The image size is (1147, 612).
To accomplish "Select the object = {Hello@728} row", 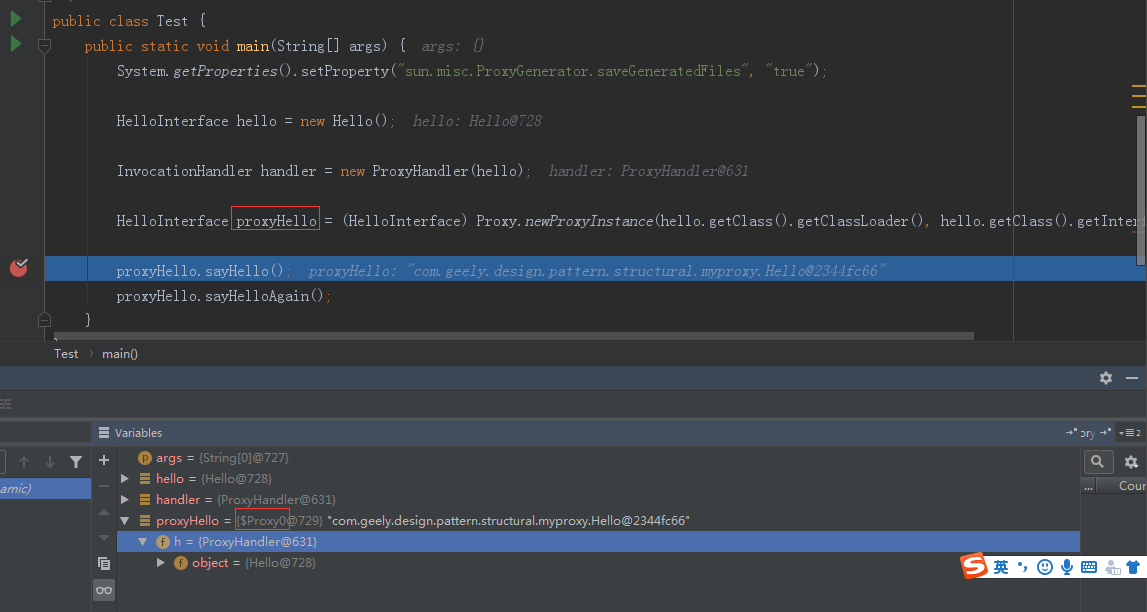I will pos(598,563).
